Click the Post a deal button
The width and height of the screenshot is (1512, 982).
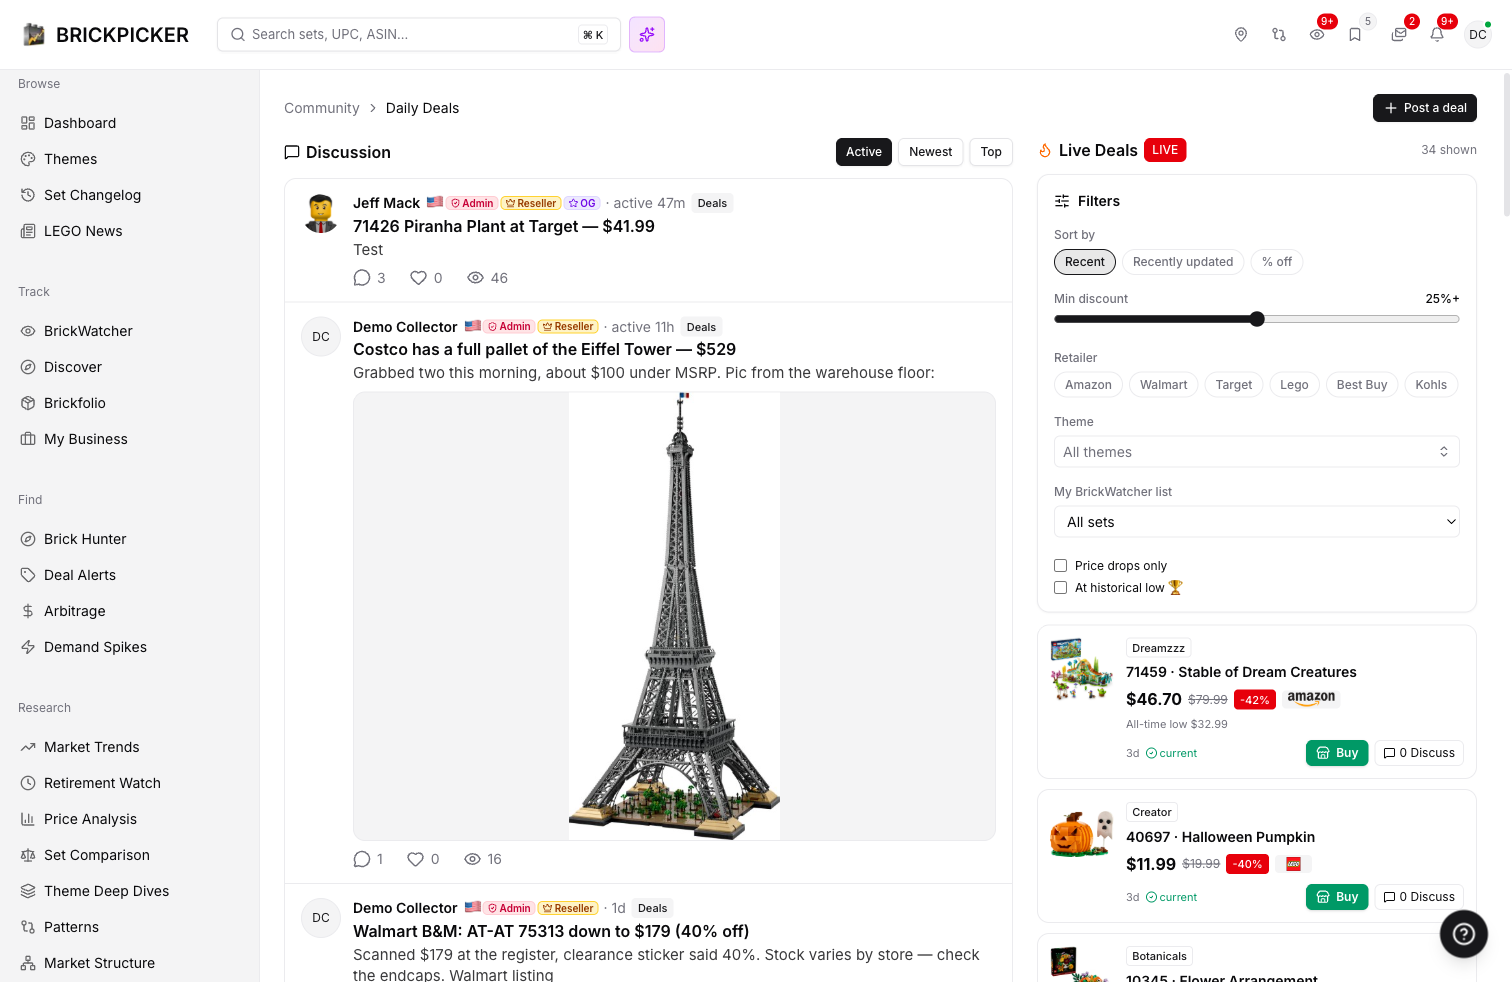coord(1425,108)
